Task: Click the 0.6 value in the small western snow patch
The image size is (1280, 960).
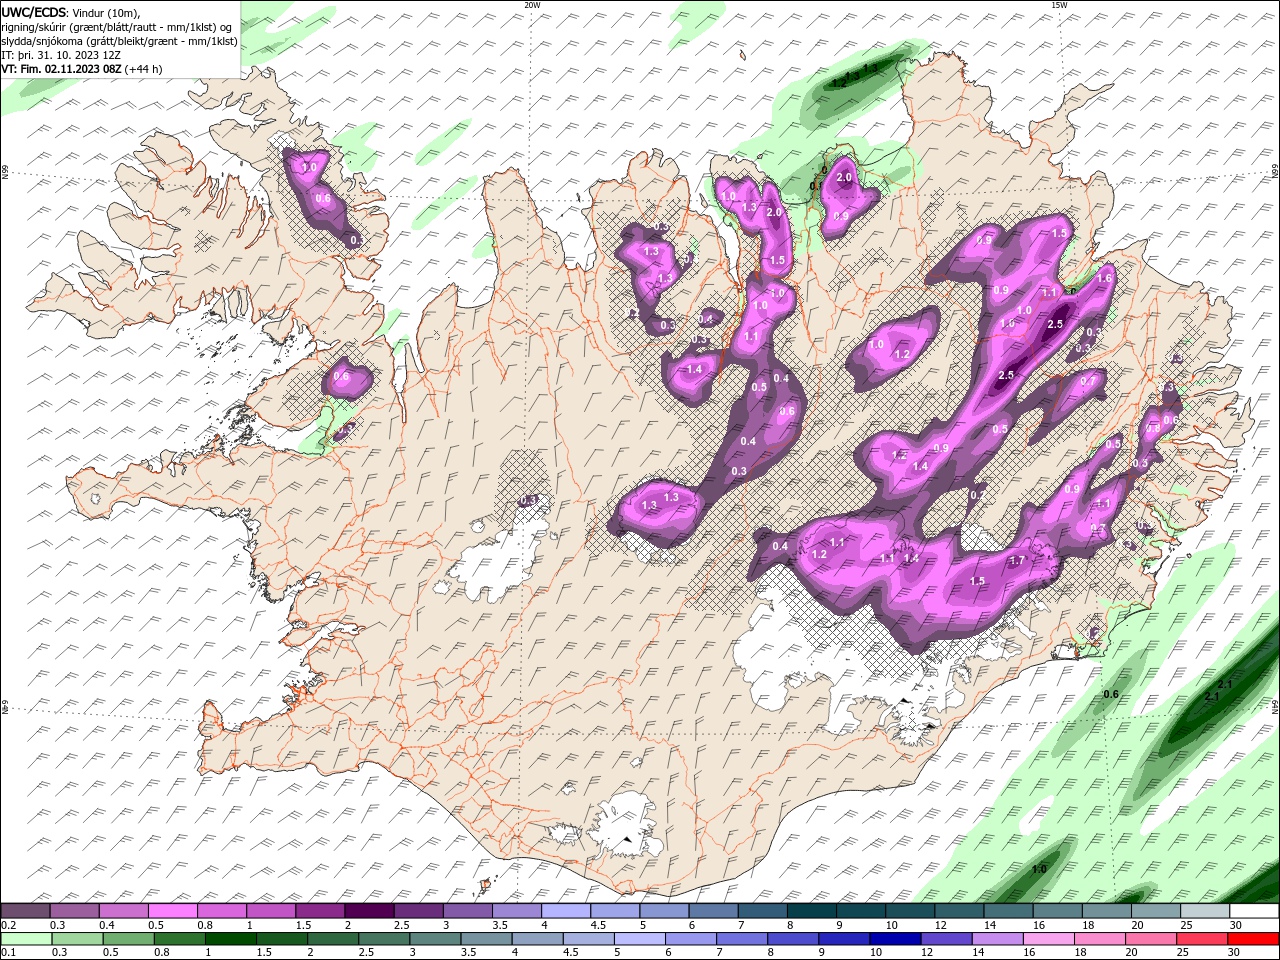Action: tap(341, 377)
